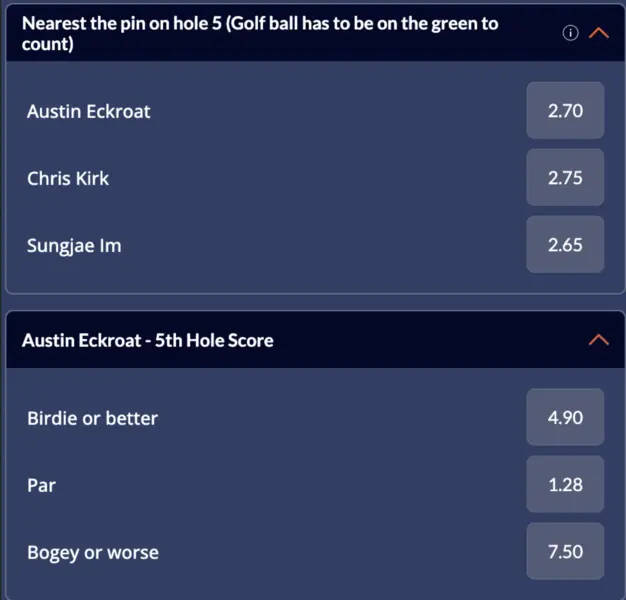Click the Sungjae Im selection row
The width and height of the screenshot is (626, 600).
click(315, 245)
